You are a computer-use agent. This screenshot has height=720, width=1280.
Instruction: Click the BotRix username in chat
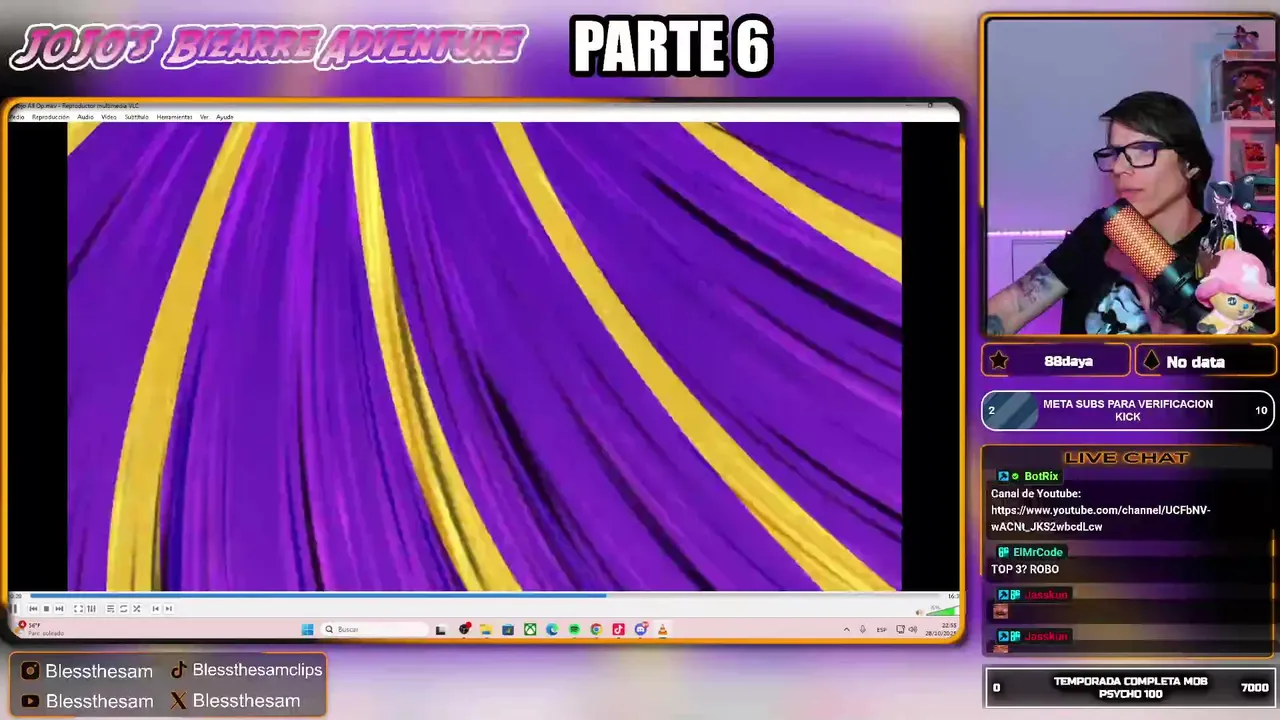tap(1041, 476)
